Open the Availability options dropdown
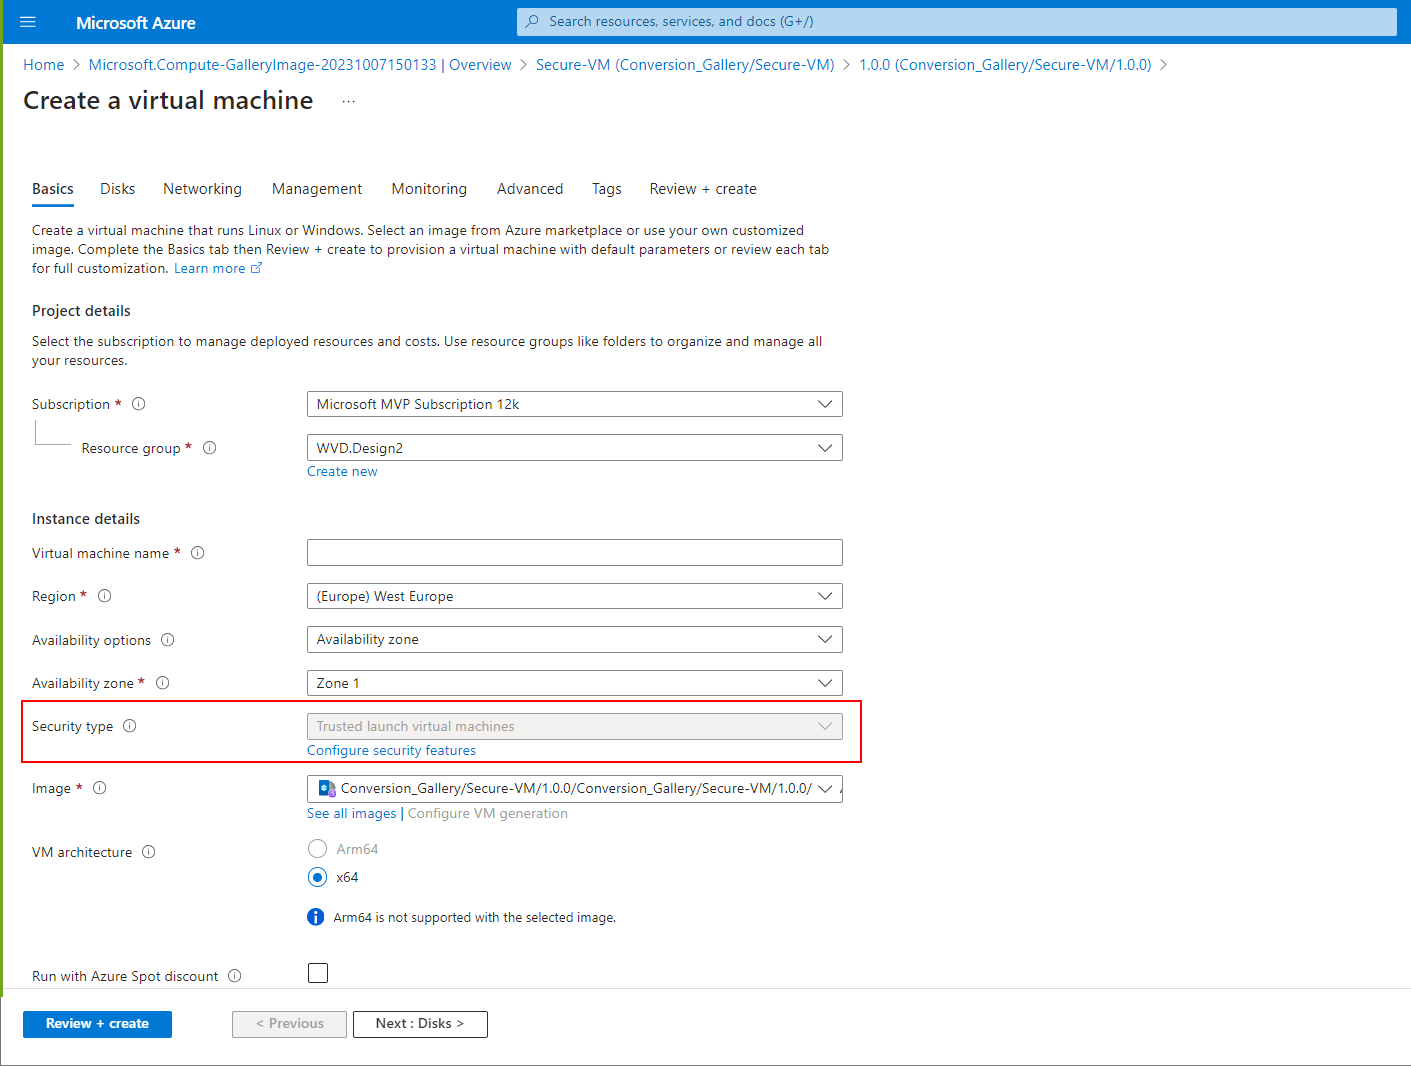The height and width of the screenshot is (1066, 1411). coord(575,639)
